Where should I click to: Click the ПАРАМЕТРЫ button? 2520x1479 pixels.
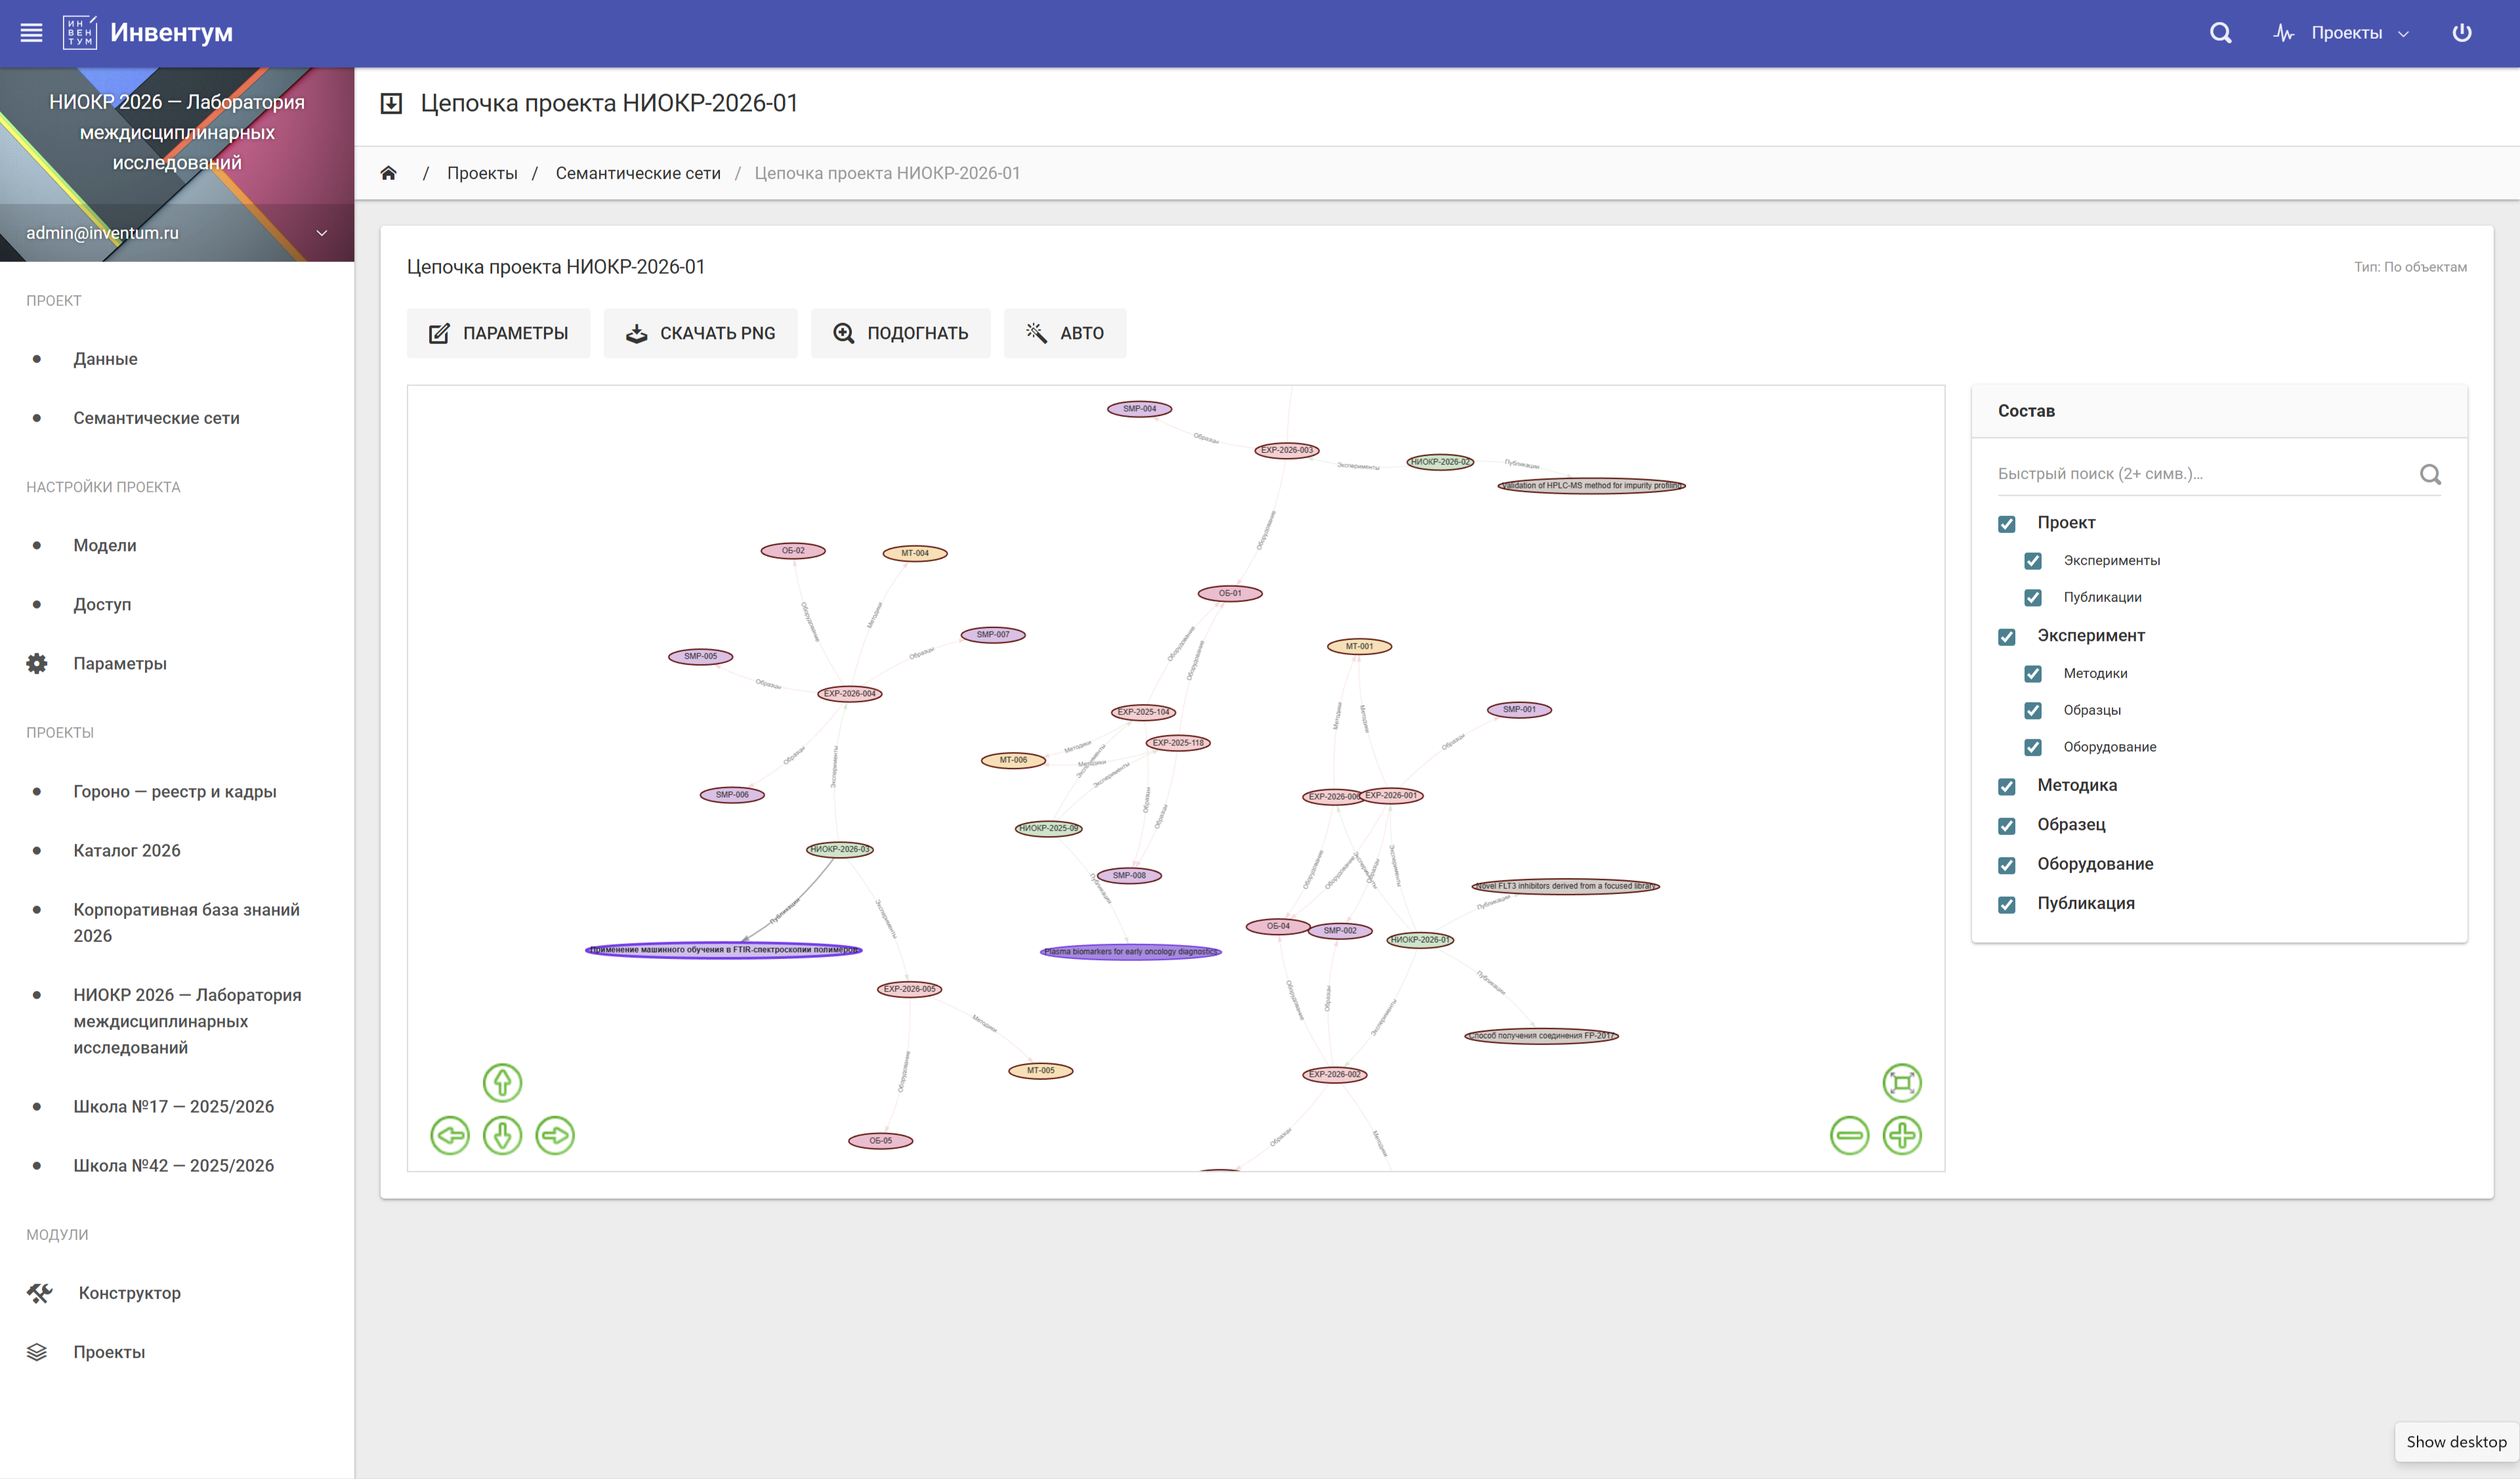(x=498, y=333)
